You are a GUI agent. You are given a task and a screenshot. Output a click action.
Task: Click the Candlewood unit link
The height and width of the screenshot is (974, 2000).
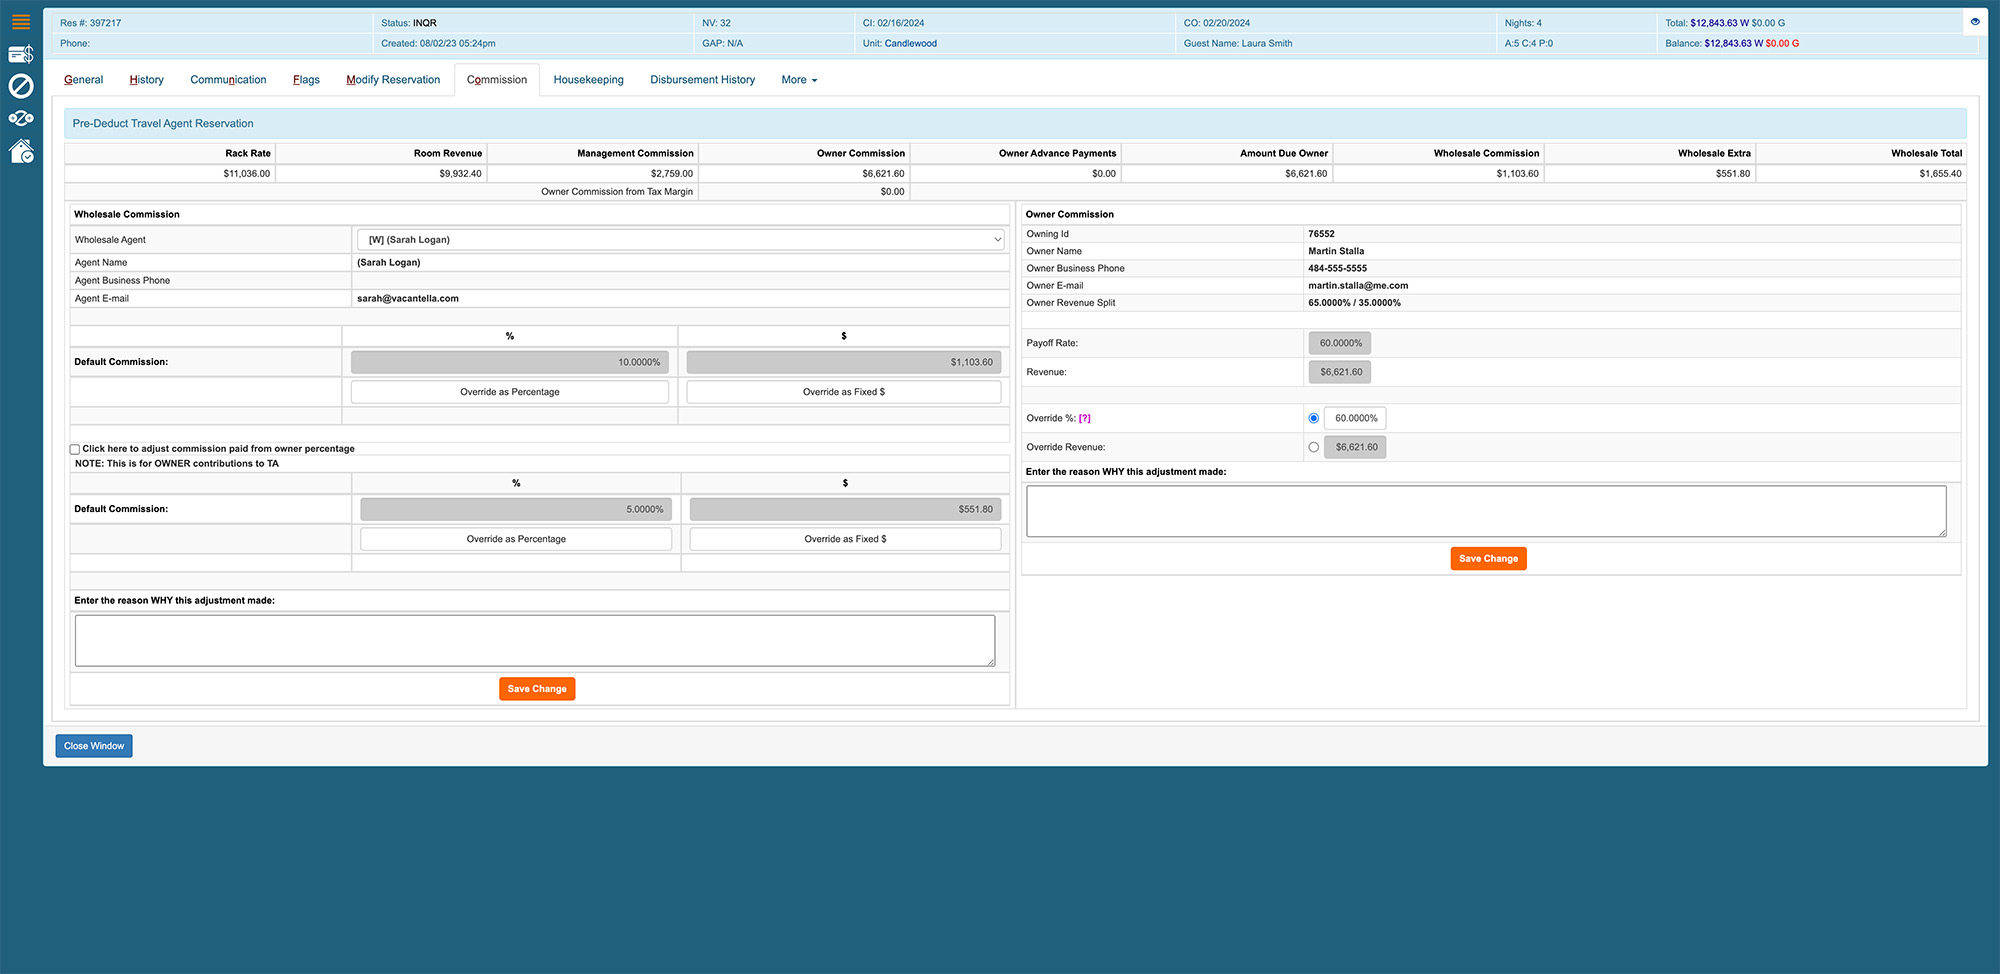coord(910,43)
